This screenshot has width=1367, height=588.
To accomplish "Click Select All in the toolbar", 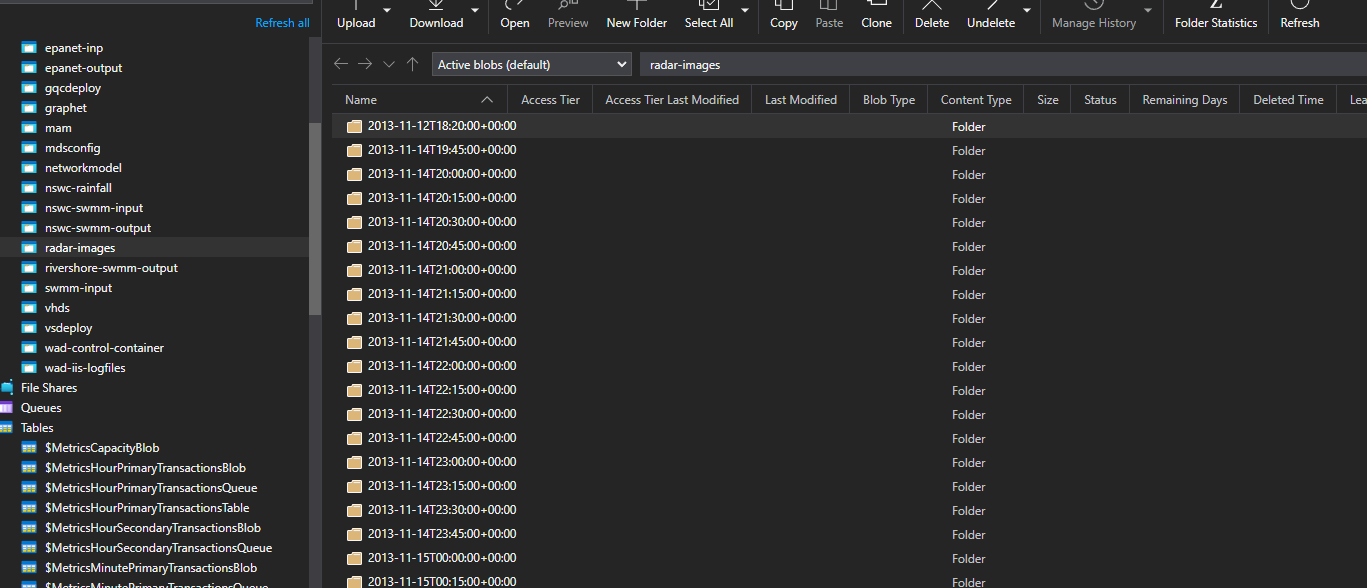I will point(708,16).
